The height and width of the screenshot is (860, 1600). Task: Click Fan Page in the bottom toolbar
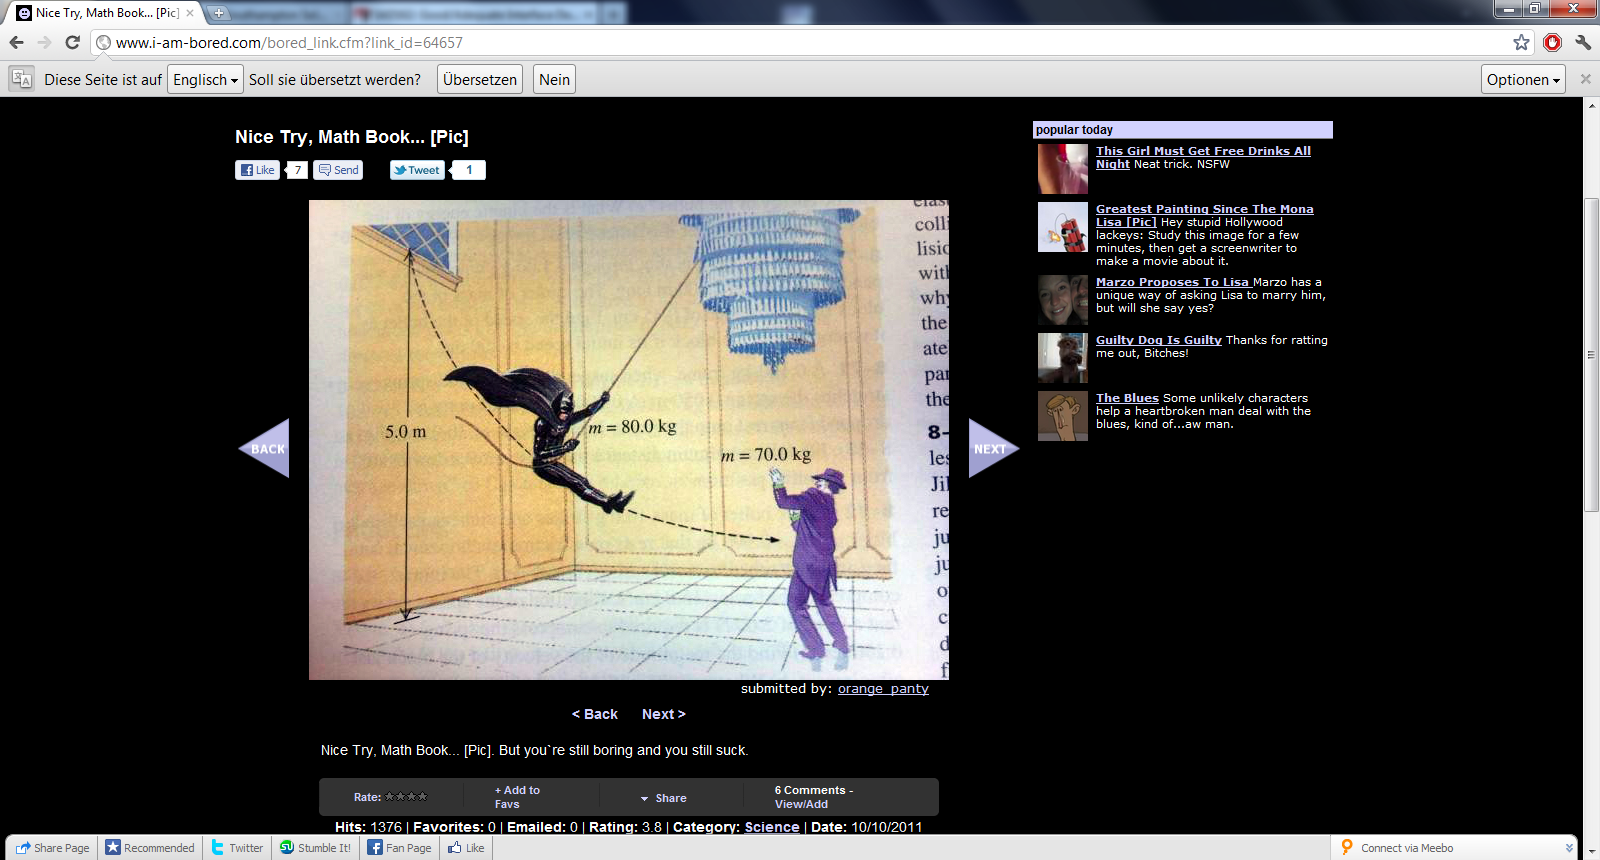(399, 848)
